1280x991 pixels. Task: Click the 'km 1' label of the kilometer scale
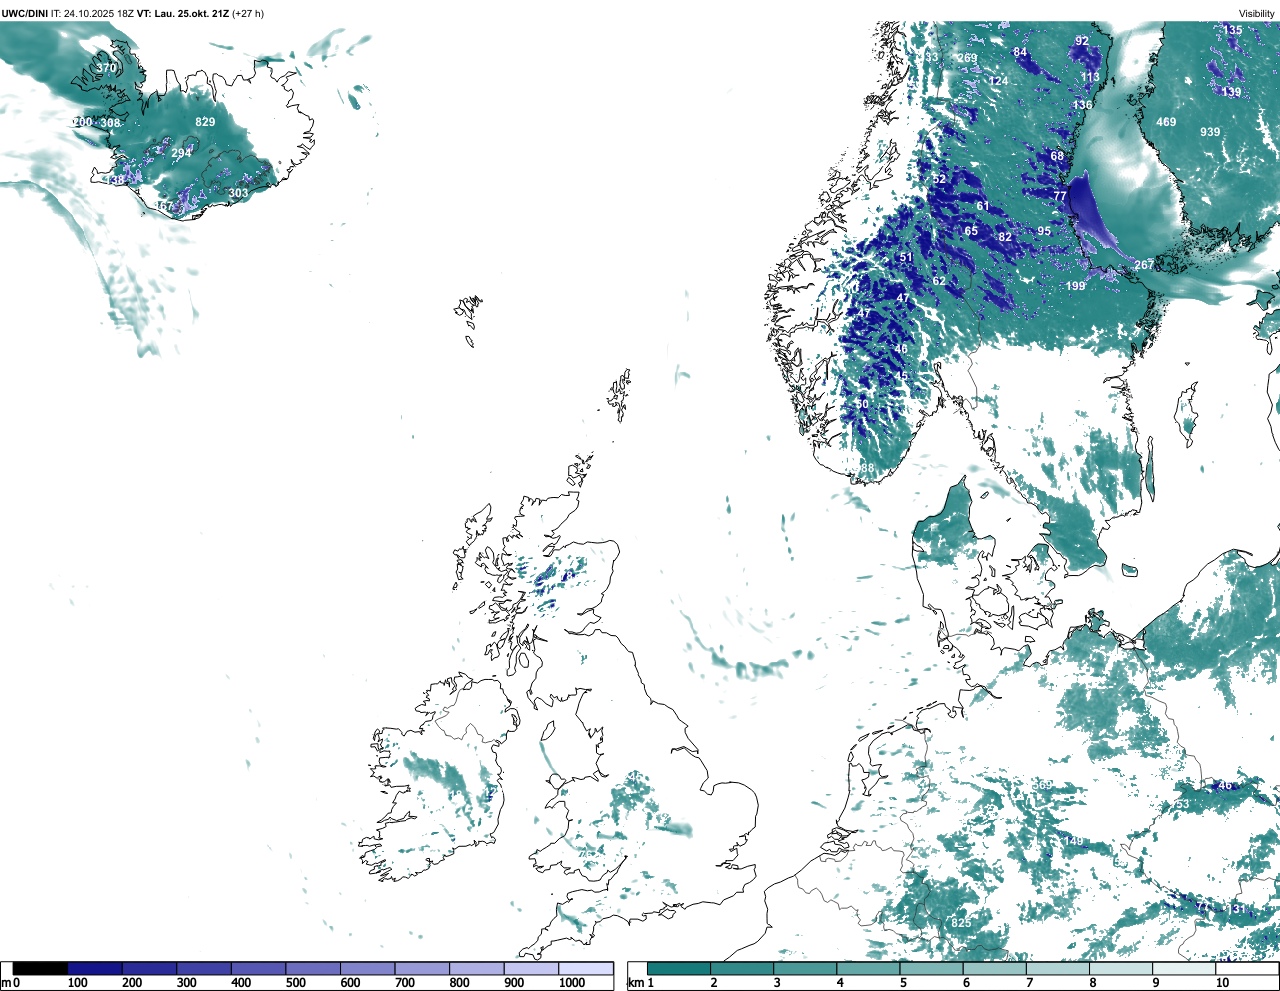click(640, 983)
